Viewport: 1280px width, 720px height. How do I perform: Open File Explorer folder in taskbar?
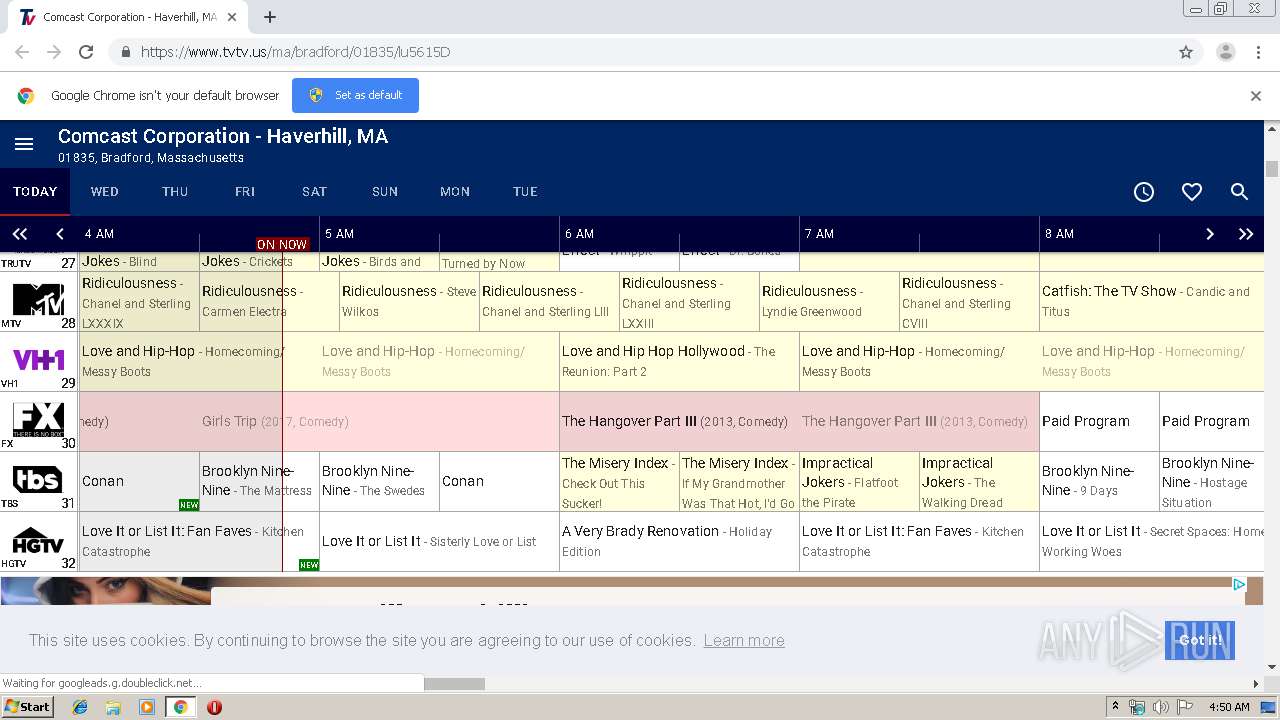pyautogui.click(x=113, y=707)
